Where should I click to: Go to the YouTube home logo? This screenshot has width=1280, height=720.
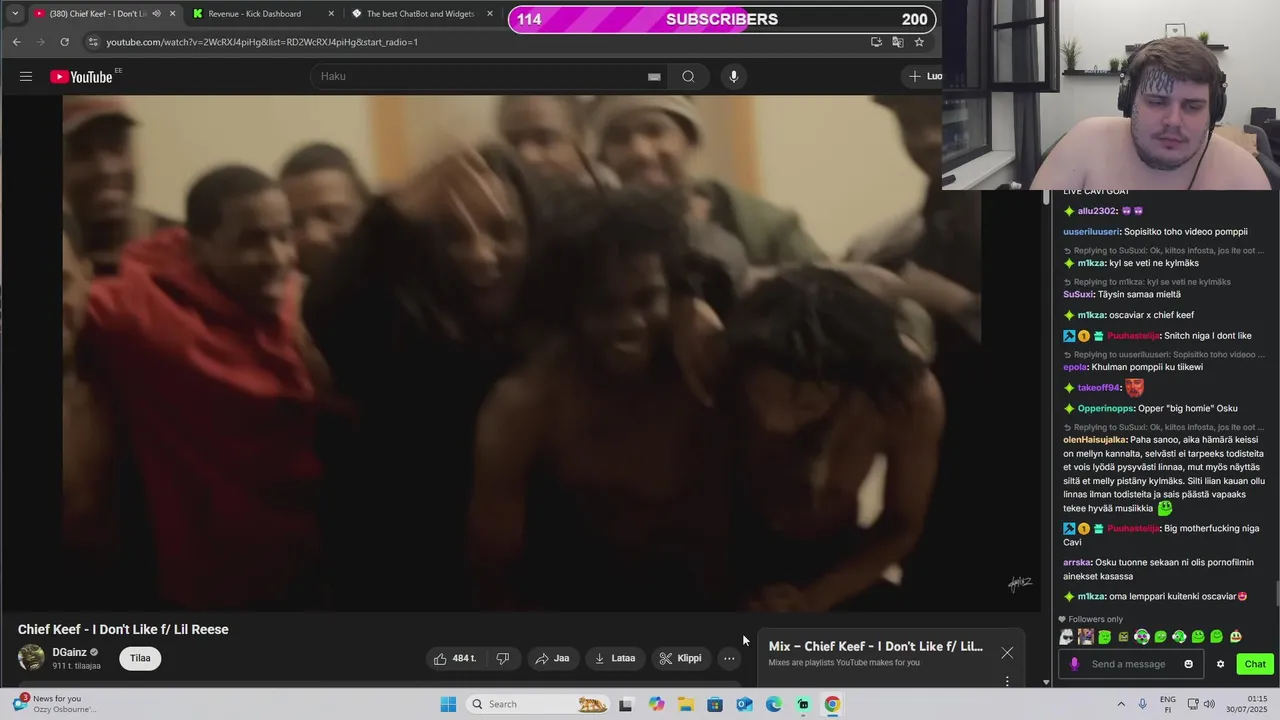pyautogui.click(x=82, y=77)
